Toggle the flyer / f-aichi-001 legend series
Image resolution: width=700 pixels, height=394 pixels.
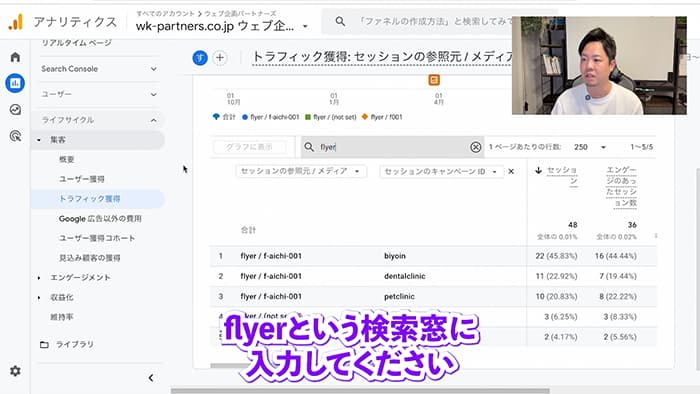click(x=271, y=117)
